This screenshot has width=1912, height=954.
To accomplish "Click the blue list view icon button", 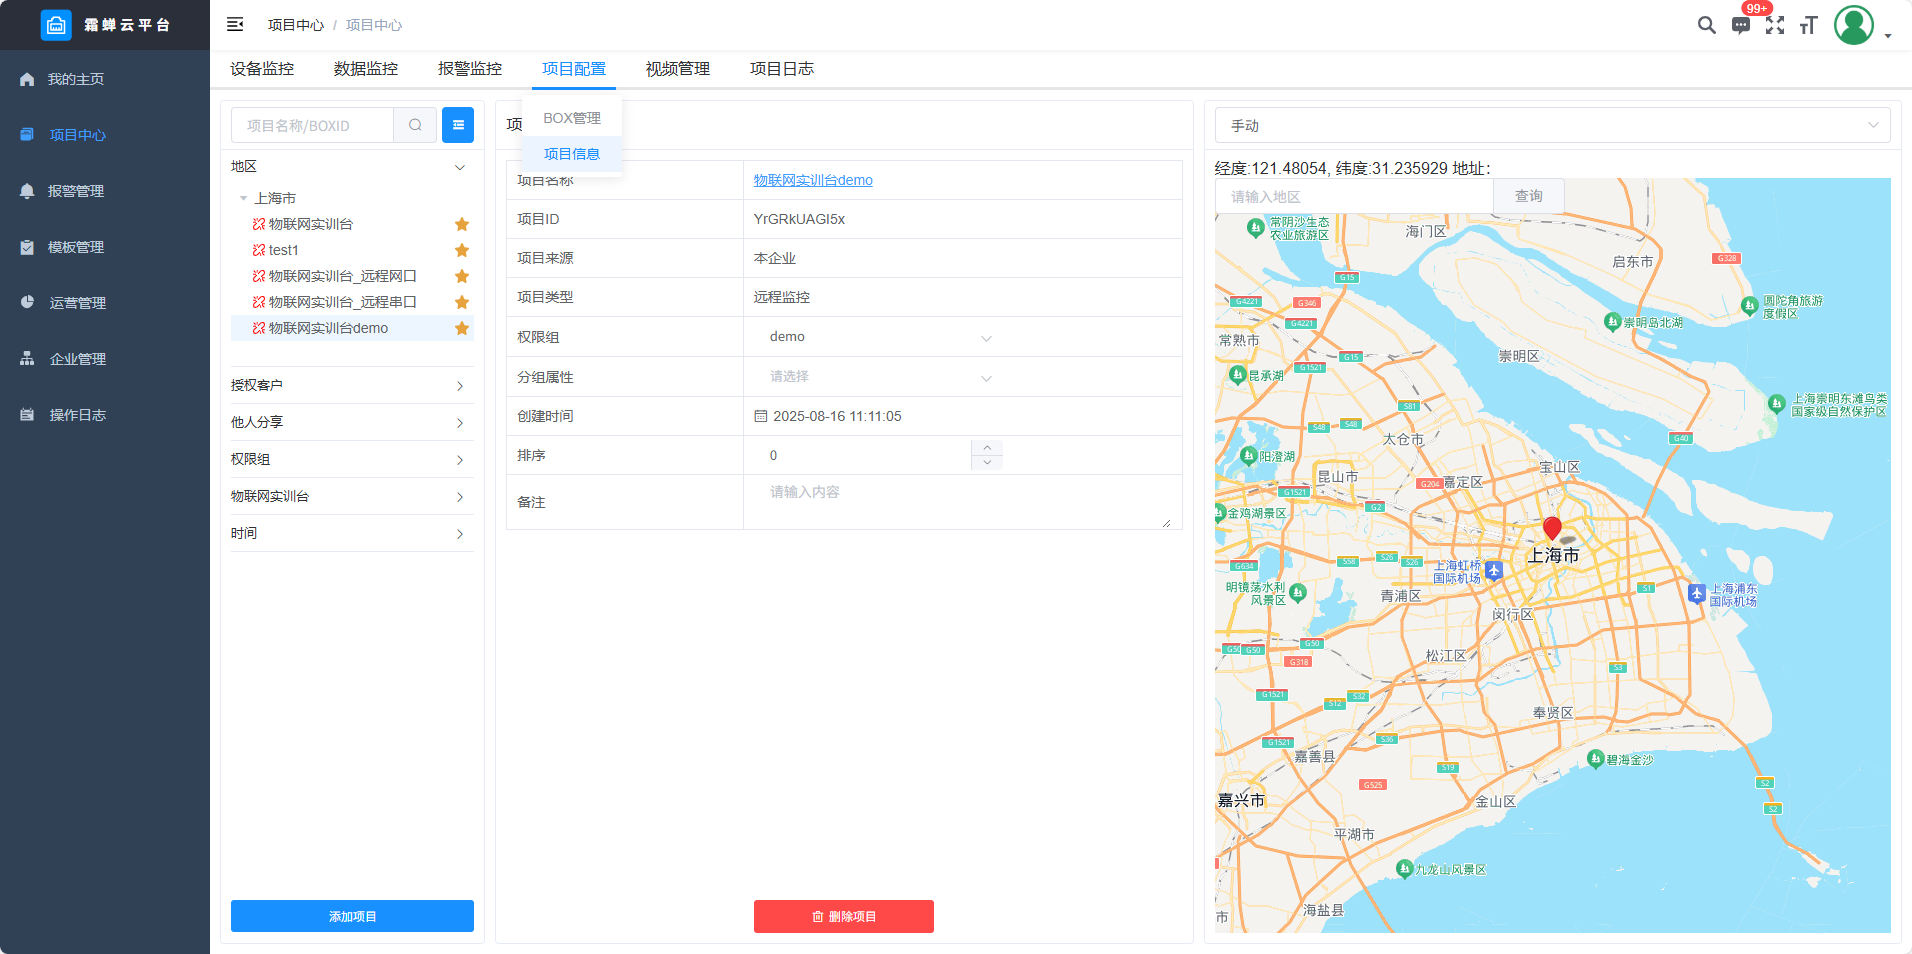I will point(458,125).
